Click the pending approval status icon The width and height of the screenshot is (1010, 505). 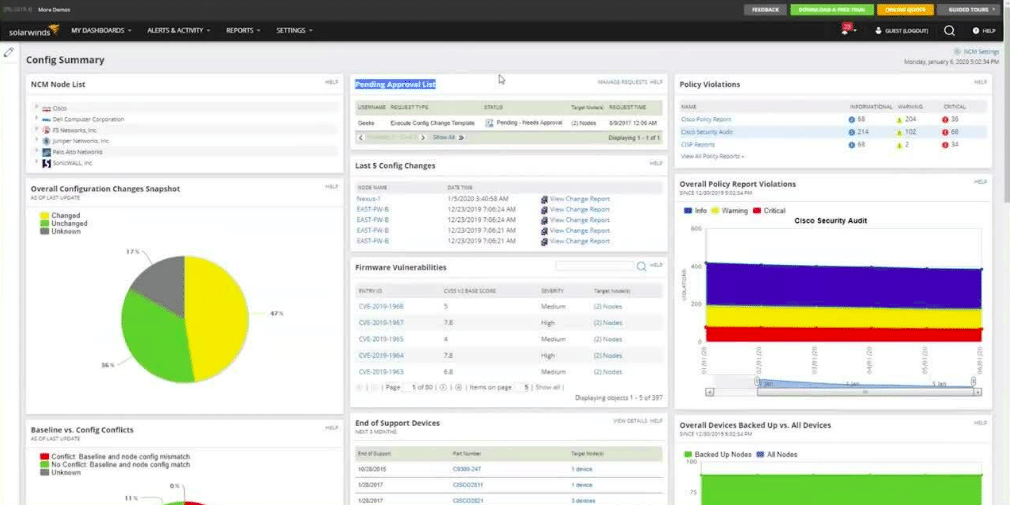tap(489, 122)
